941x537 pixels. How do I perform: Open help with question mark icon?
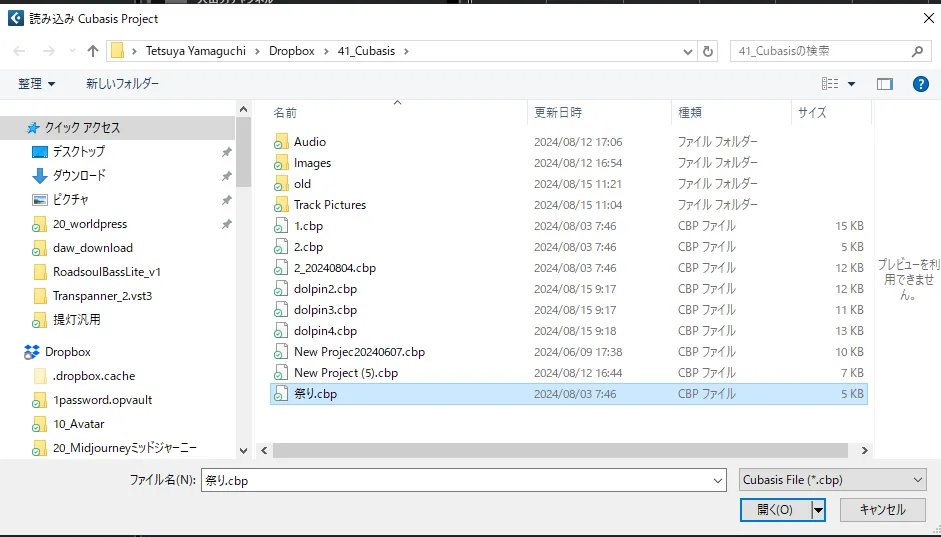tap(921, 84)
